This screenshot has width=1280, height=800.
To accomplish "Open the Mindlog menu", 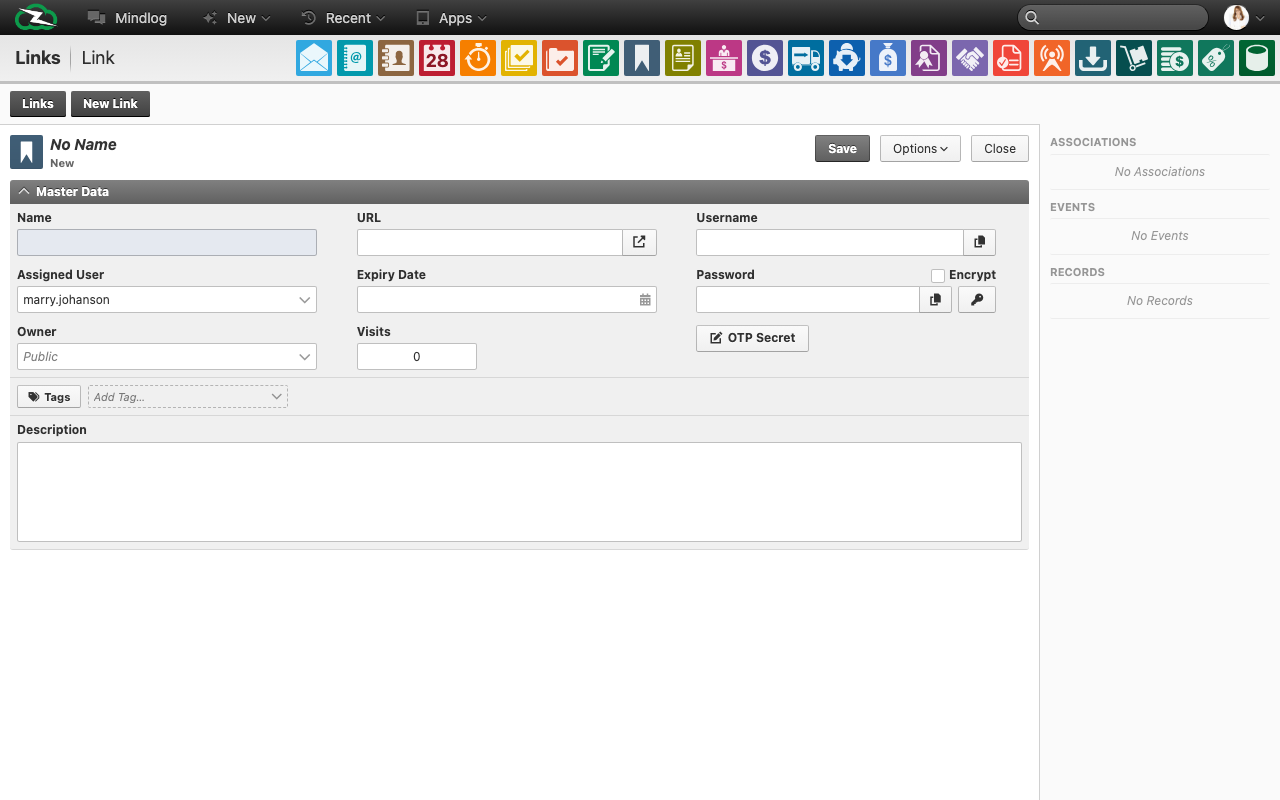I will (x=127, y=18).
